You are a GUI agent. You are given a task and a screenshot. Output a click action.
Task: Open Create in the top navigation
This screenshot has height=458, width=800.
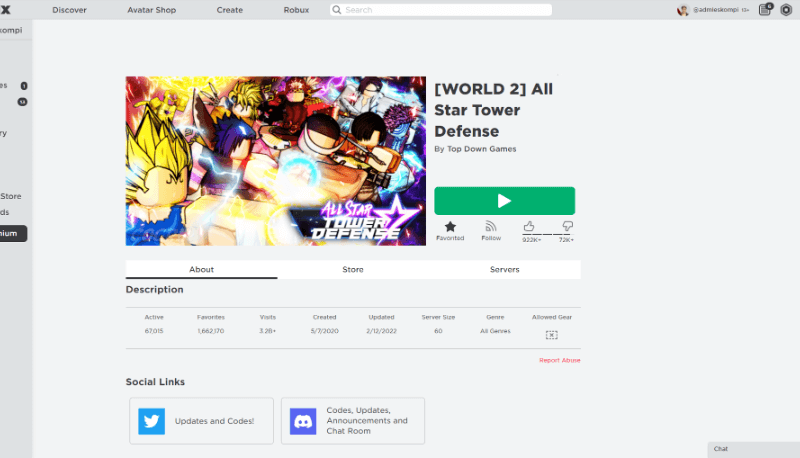tap(230, 10)
